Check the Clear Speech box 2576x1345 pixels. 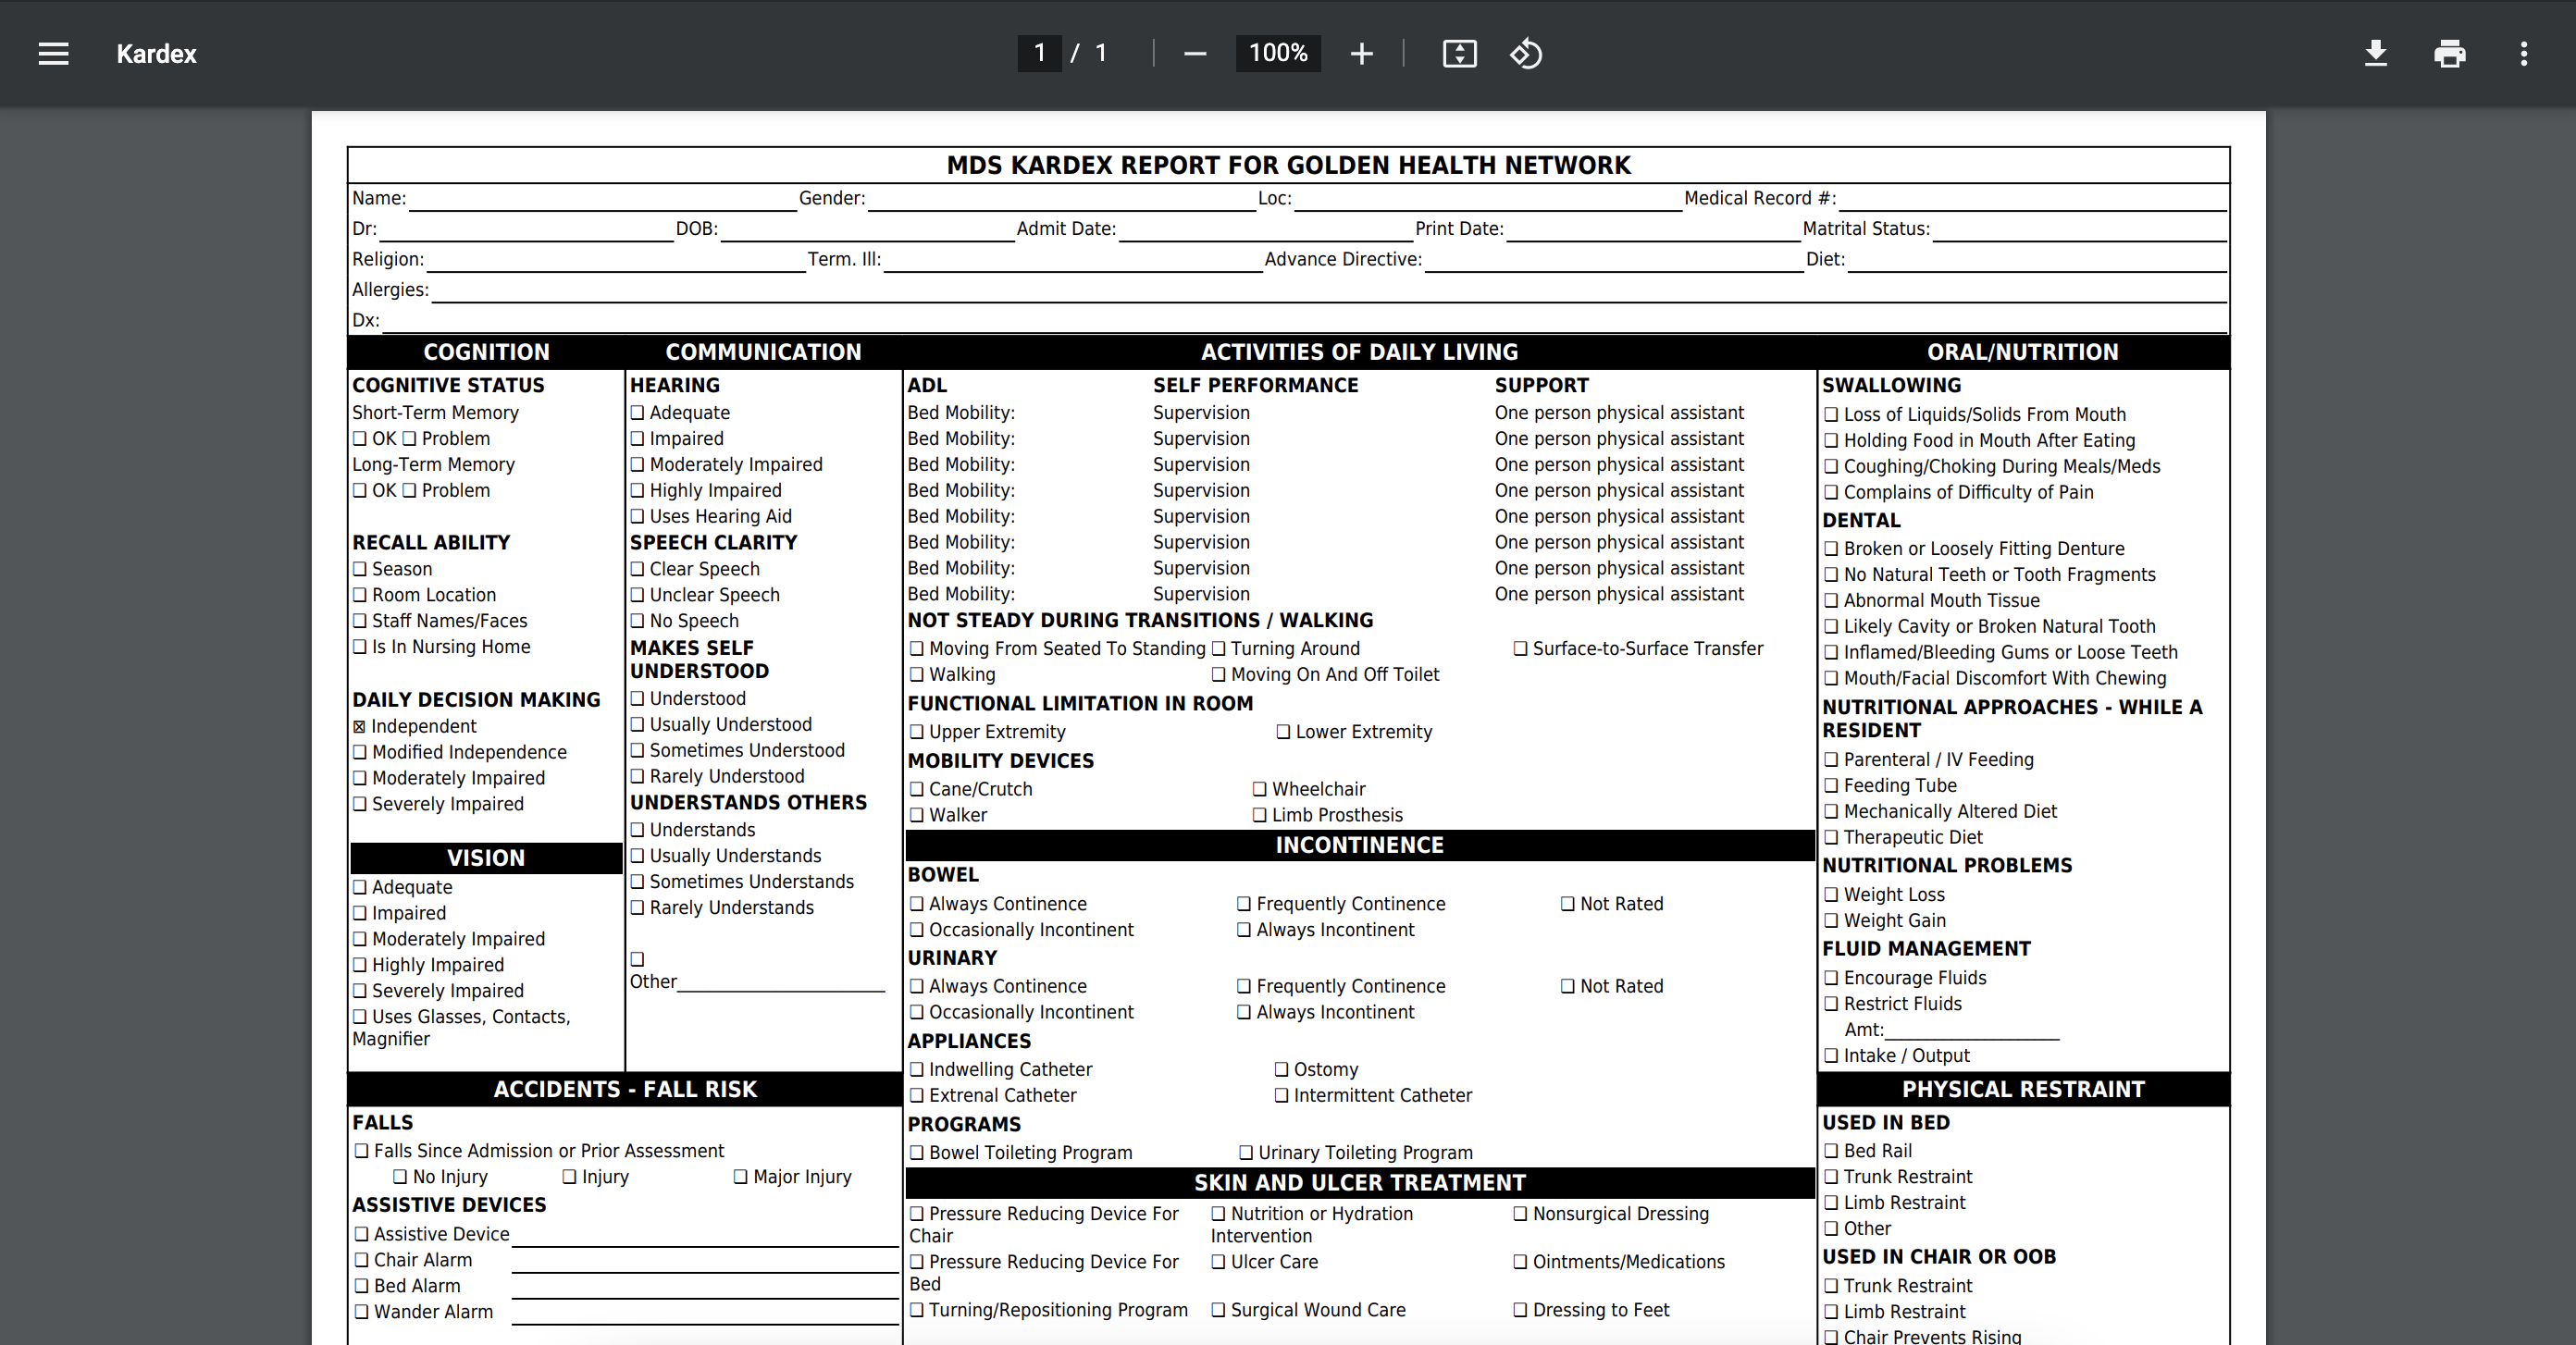point(637,570)
